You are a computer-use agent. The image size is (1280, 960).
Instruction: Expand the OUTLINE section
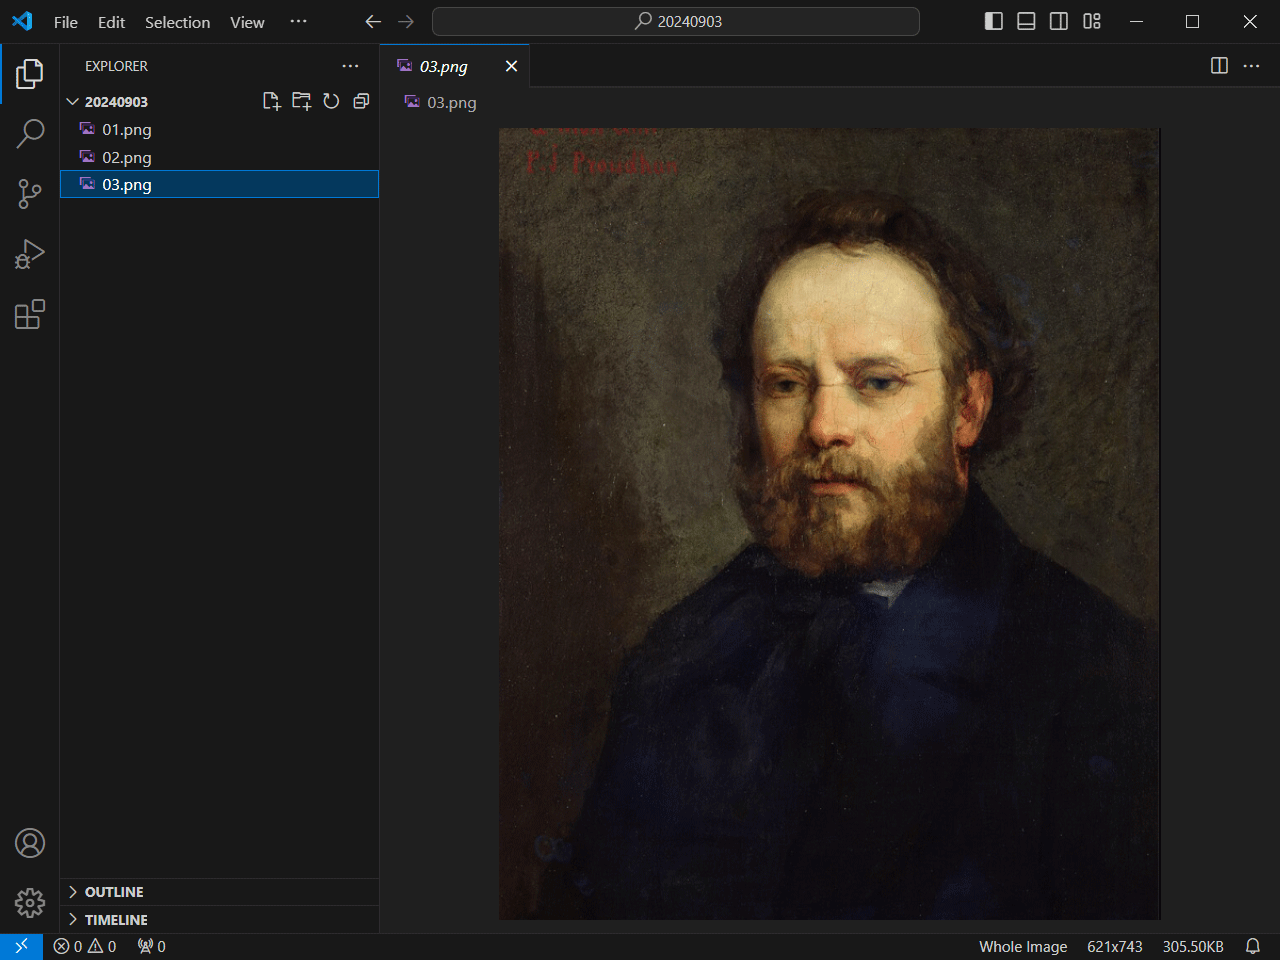point(220,892)
